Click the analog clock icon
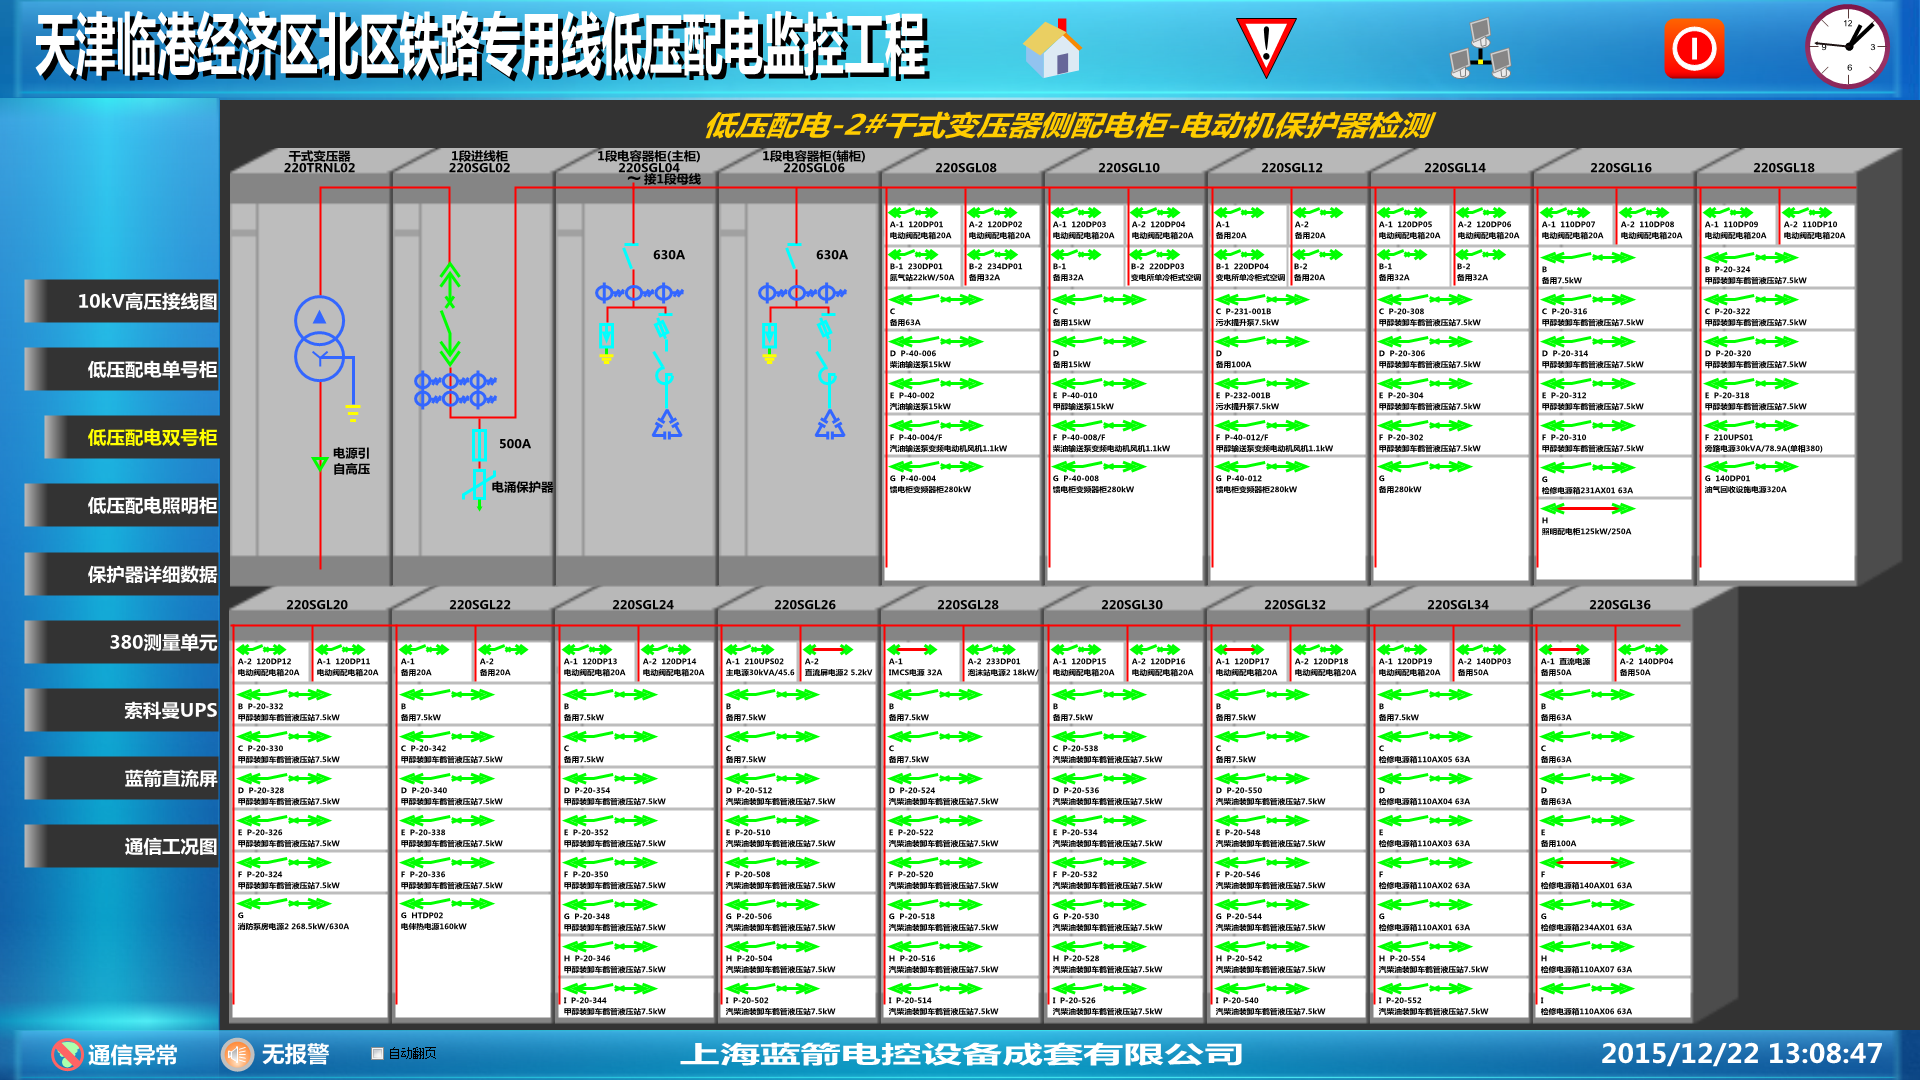 (x=1846, y=47)
